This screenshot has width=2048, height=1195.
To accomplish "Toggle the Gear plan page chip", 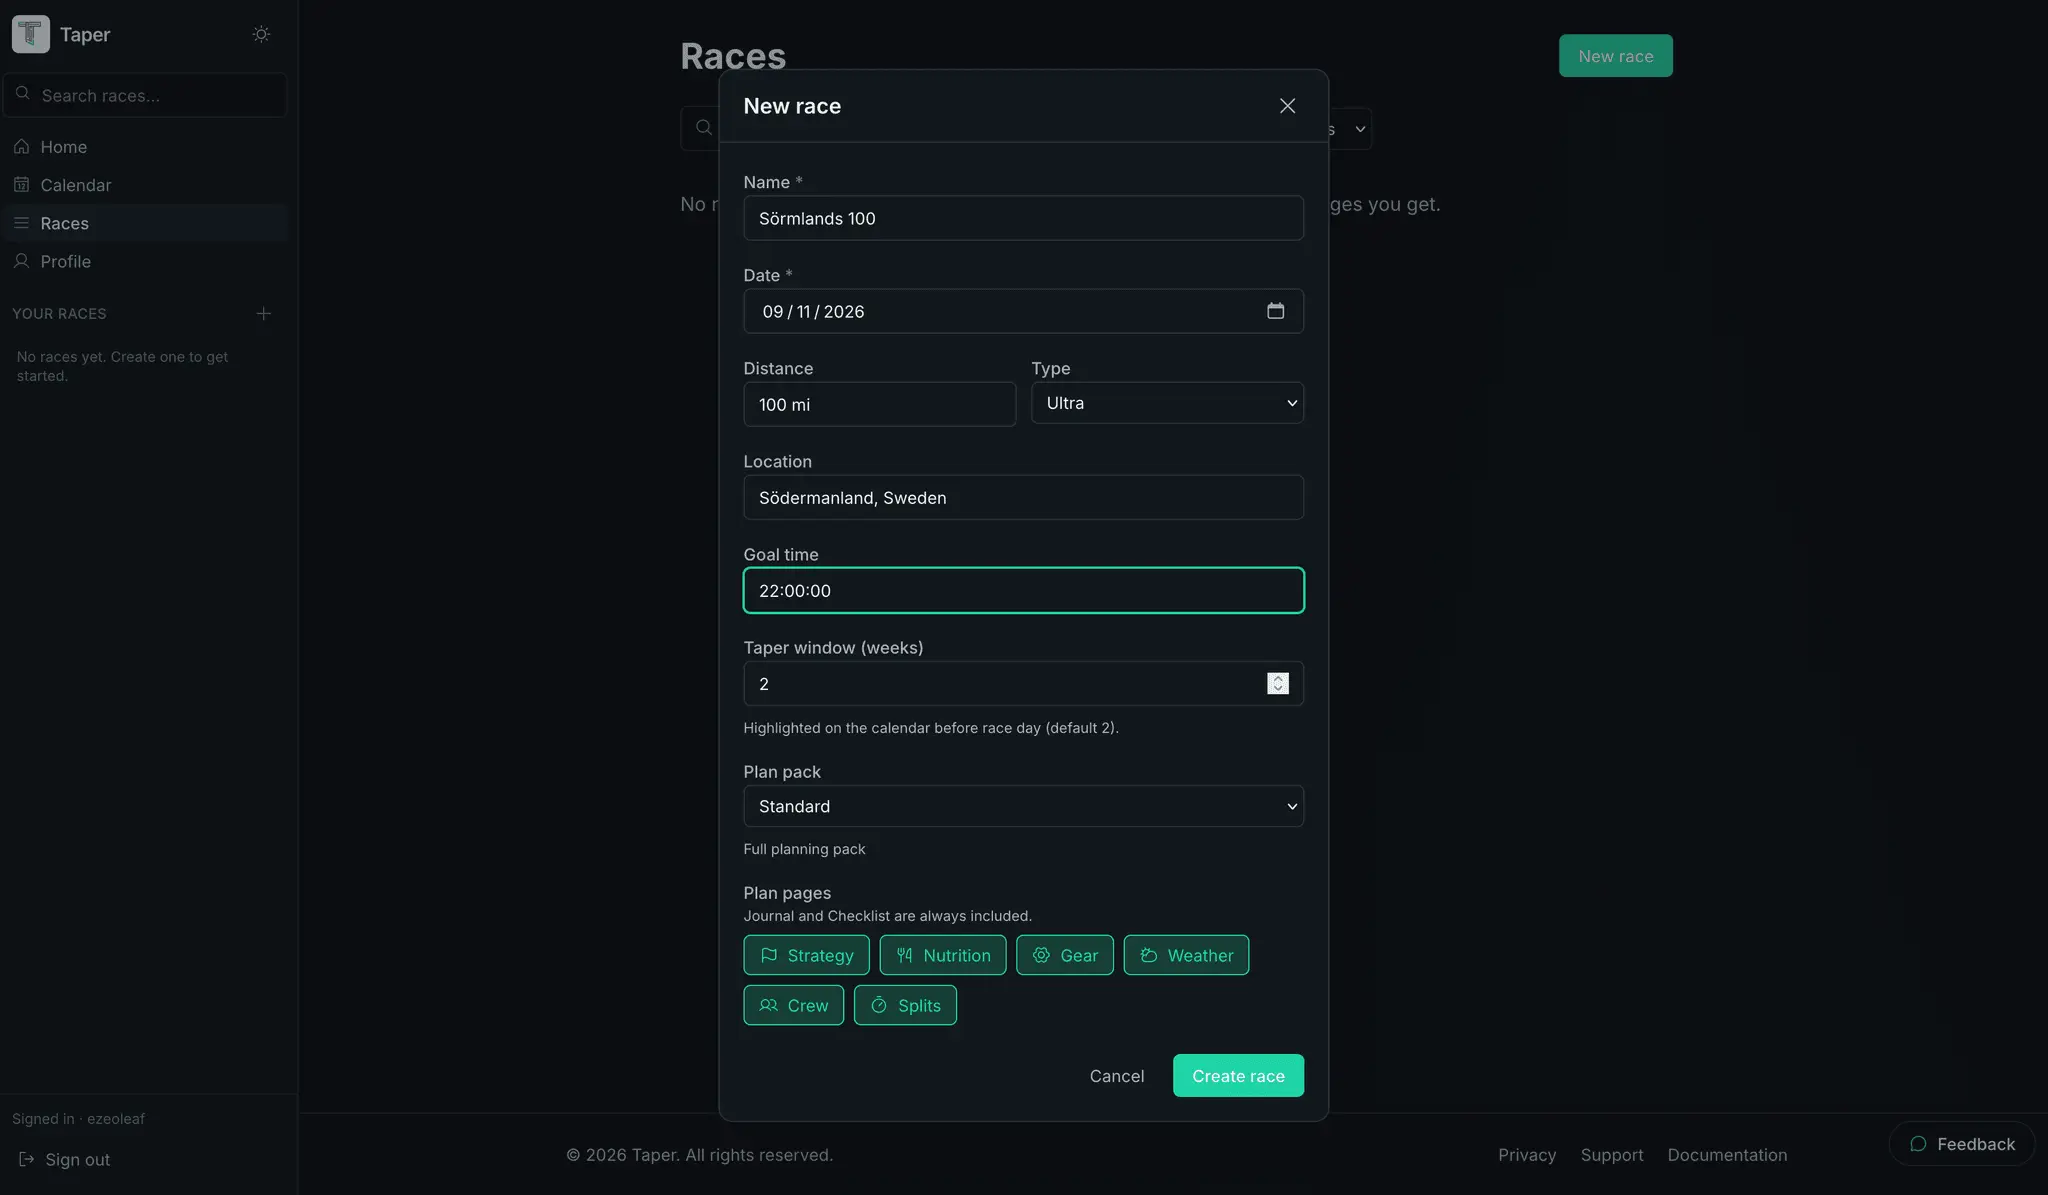I will [x=1065, y=955].
